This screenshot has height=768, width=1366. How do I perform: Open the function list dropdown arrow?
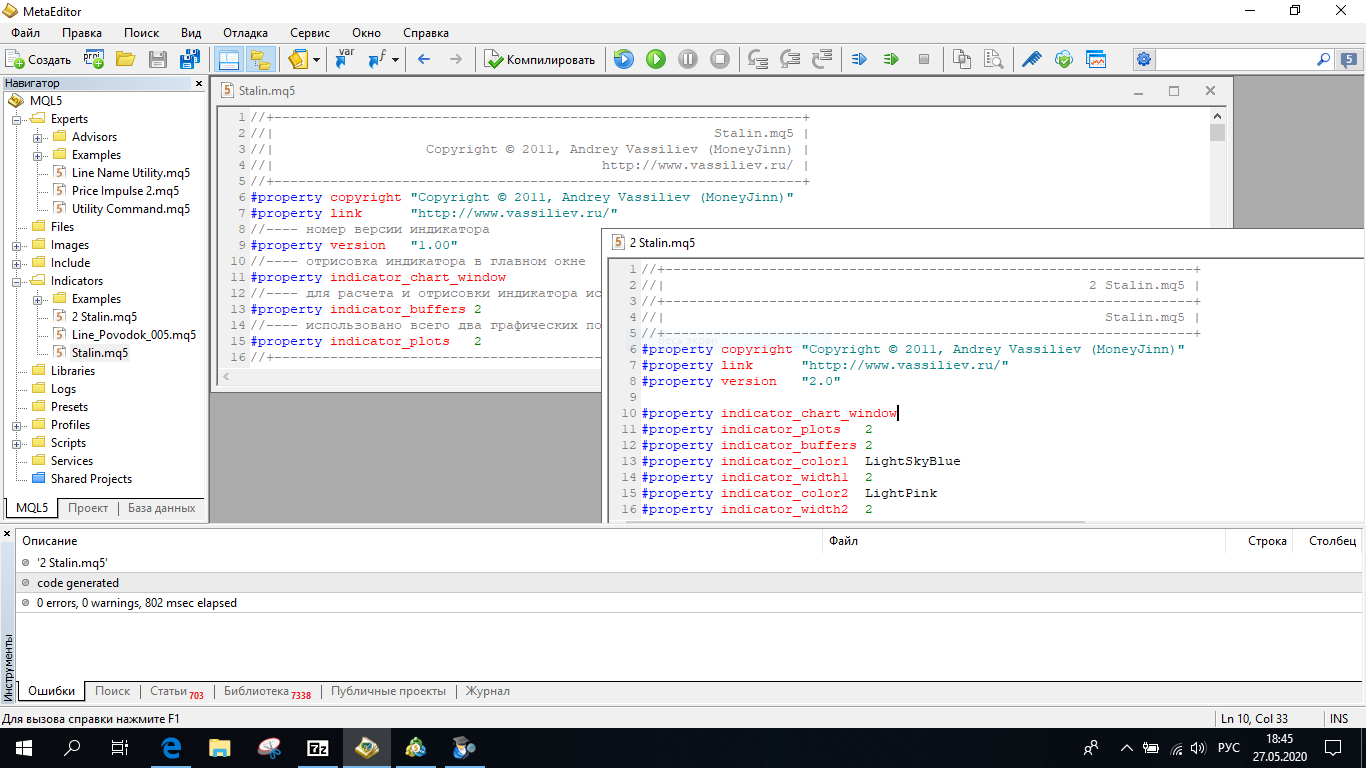click(395, 60)
